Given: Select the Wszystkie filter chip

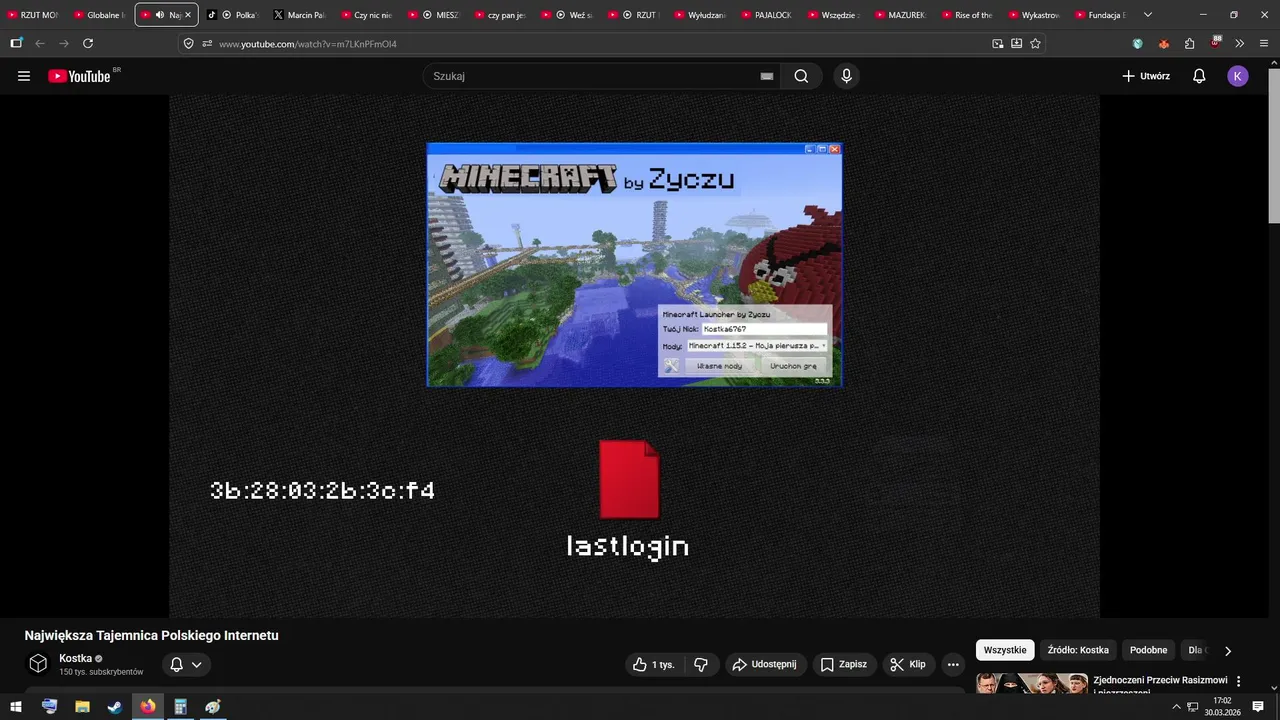Looking at the screenshot, I should (1005, 650).
